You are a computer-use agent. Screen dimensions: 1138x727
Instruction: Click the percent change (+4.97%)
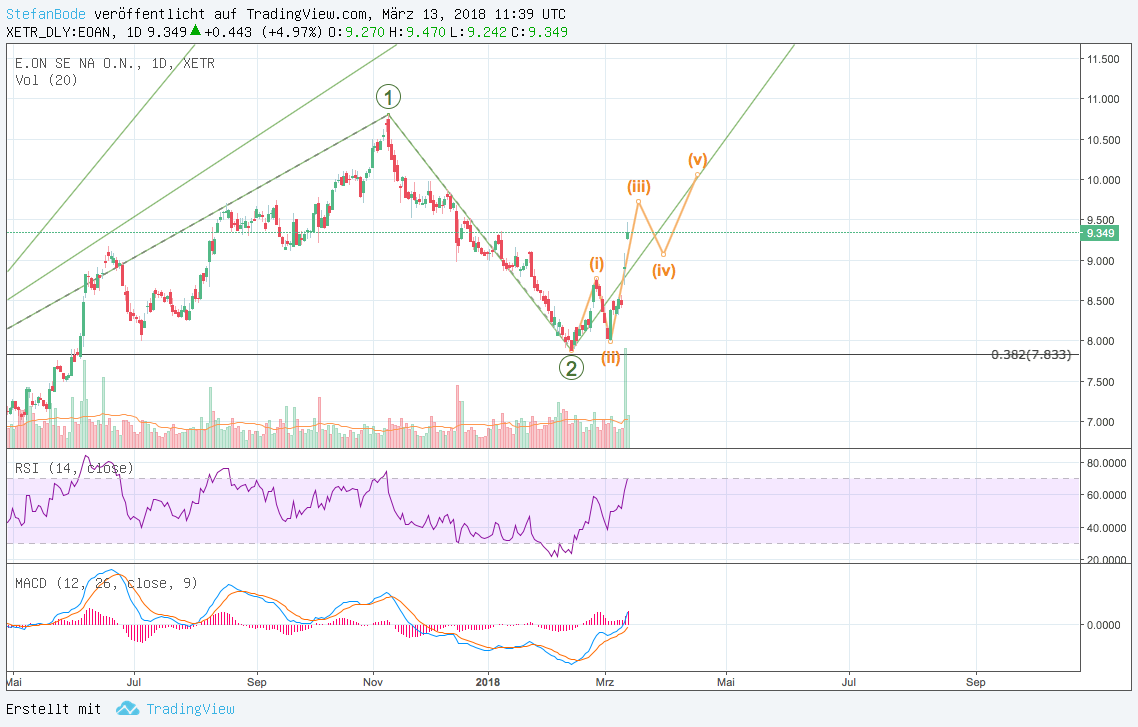(x=292, y=32)
